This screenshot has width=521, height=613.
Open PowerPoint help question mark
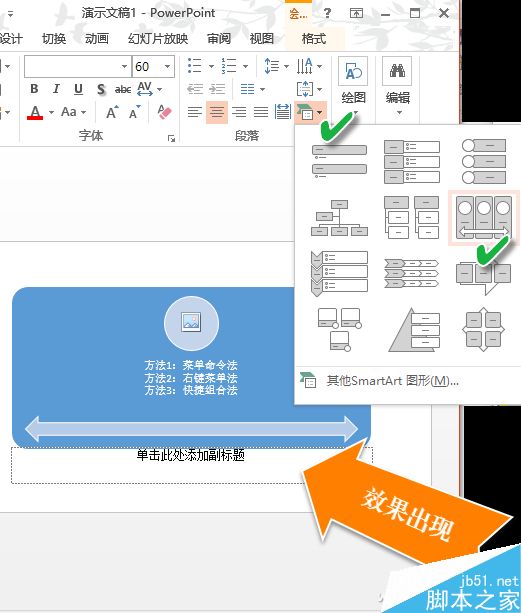pos(328,13)
